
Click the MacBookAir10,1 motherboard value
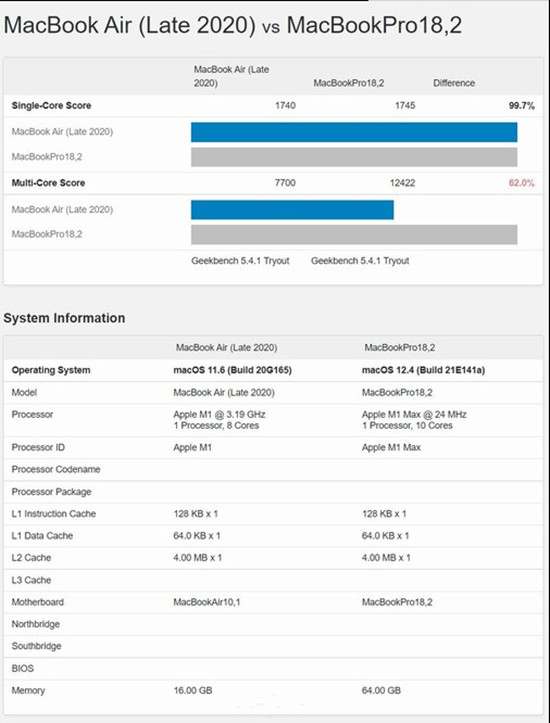point(207,602)
